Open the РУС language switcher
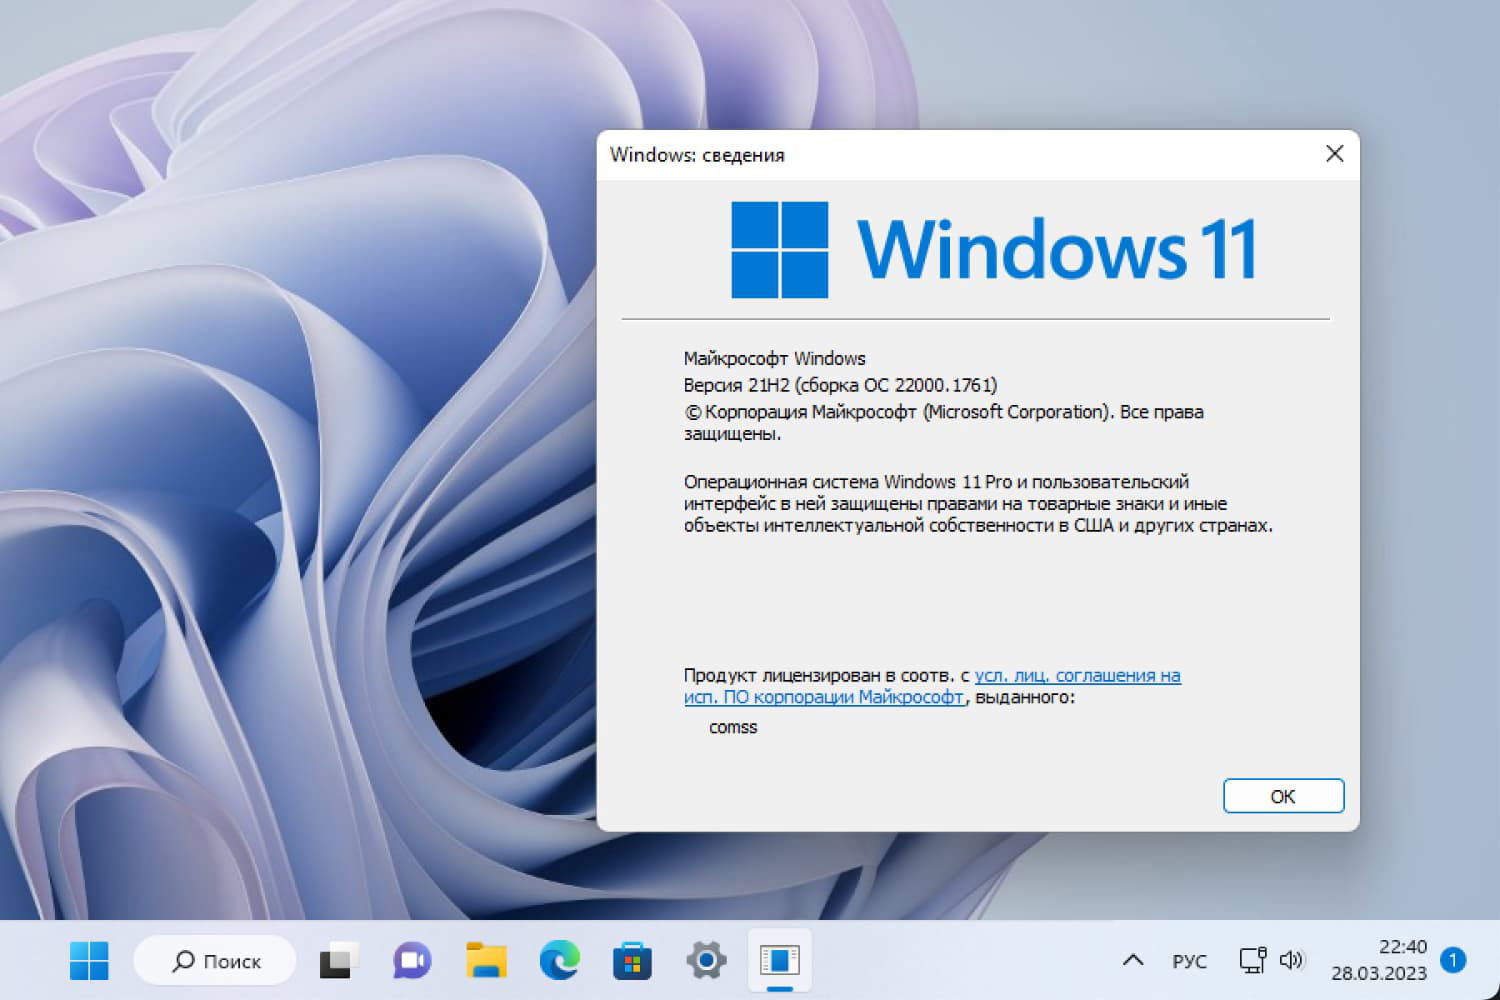1500x1000 pixels. click(1190, 960)
